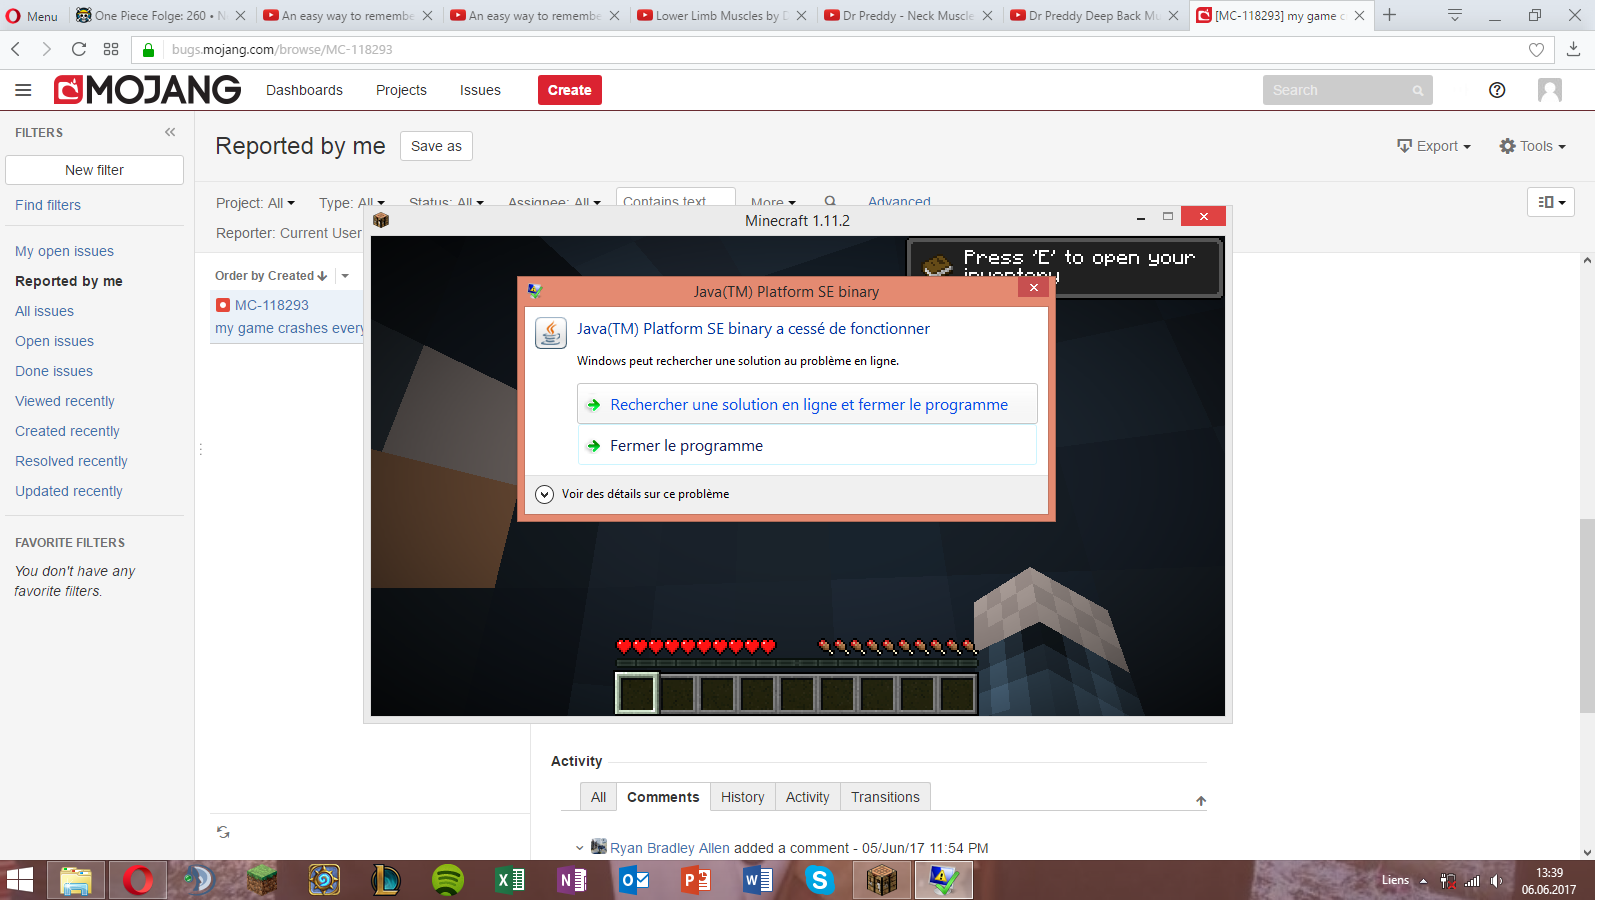Switch to the Comments activity tab
The width and height of the screenshot is (1600, 900).
coord(663,797)
